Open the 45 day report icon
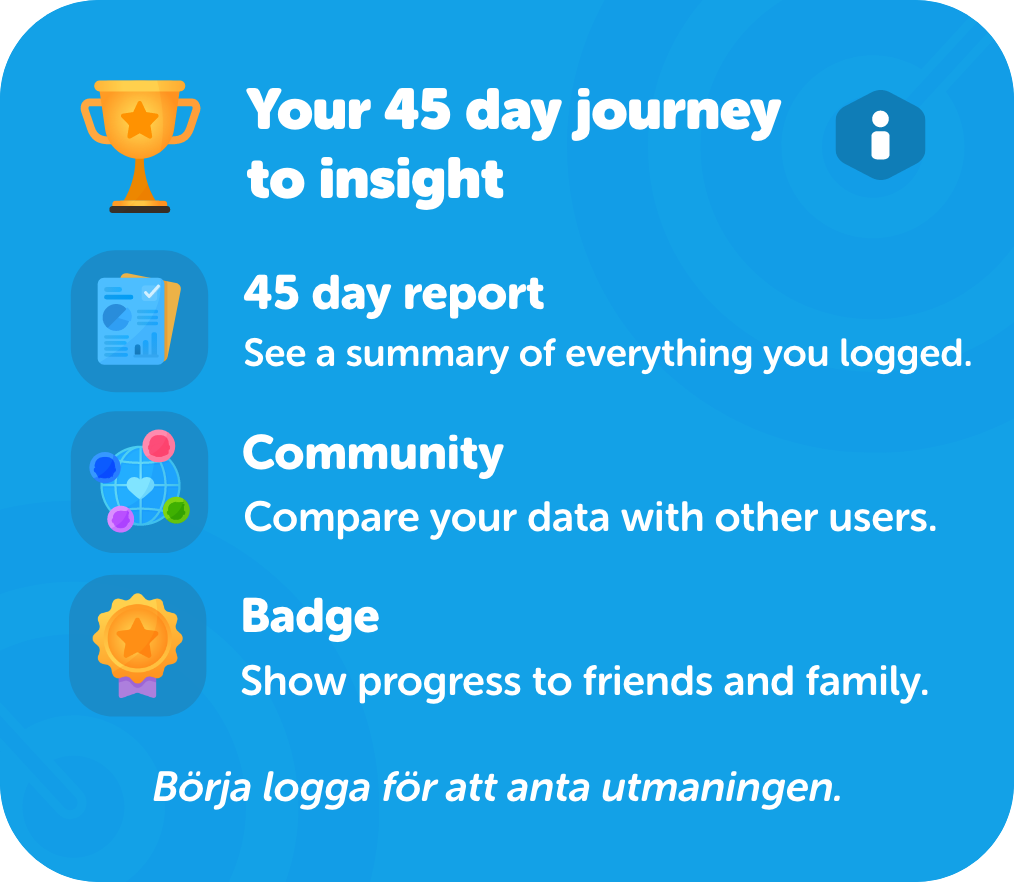1014x882 pixels. 139,320
